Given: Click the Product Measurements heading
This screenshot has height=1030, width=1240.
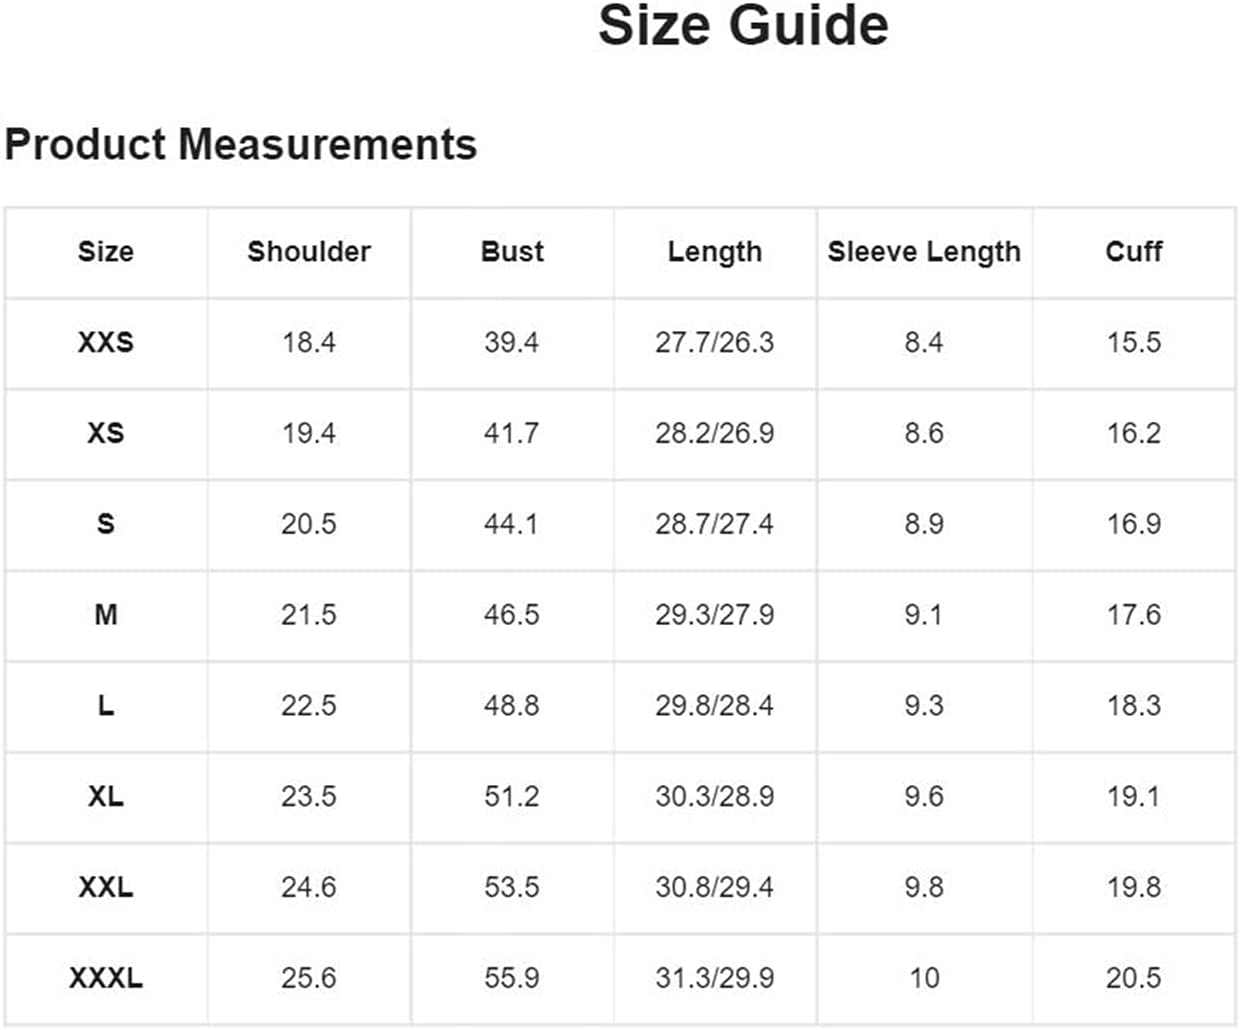Looking at the screenshot, I should tap(241, 145).
